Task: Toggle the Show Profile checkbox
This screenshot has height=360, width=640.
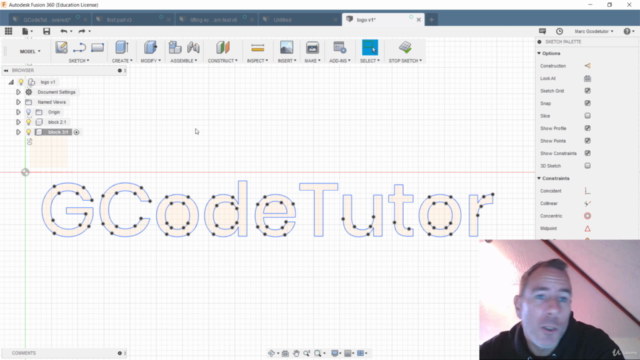Action: 587,128
